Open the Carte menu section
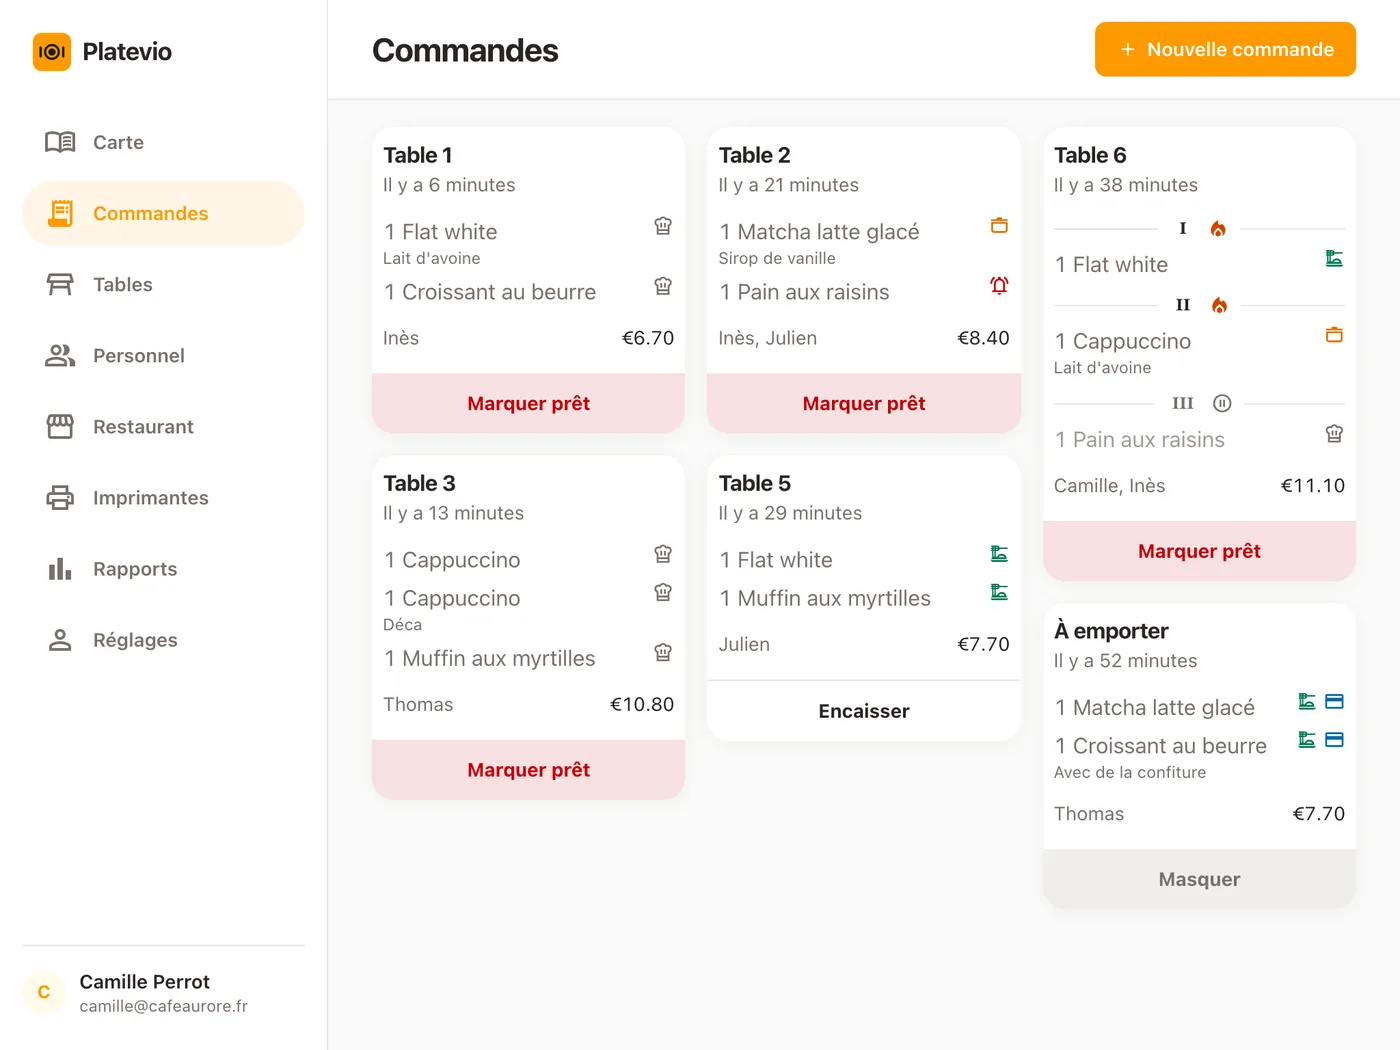1400x1050 pixels. 163,142
